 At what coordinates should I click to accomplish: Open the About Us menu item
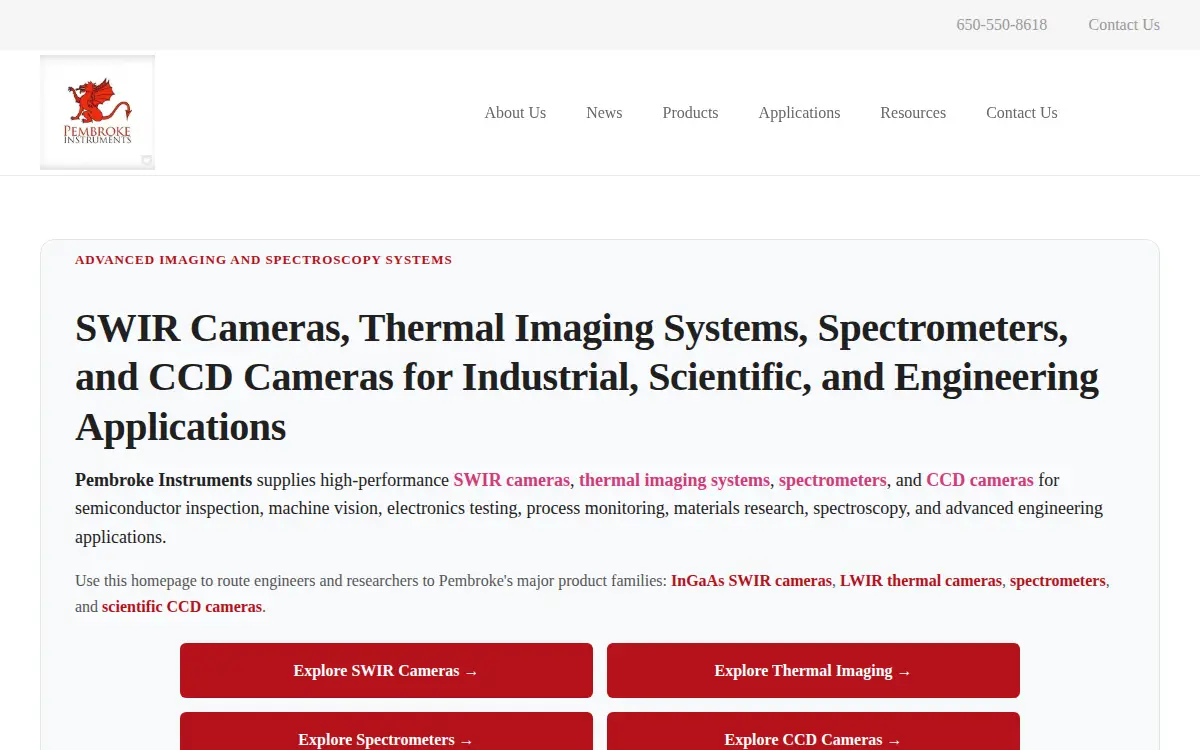515,113
